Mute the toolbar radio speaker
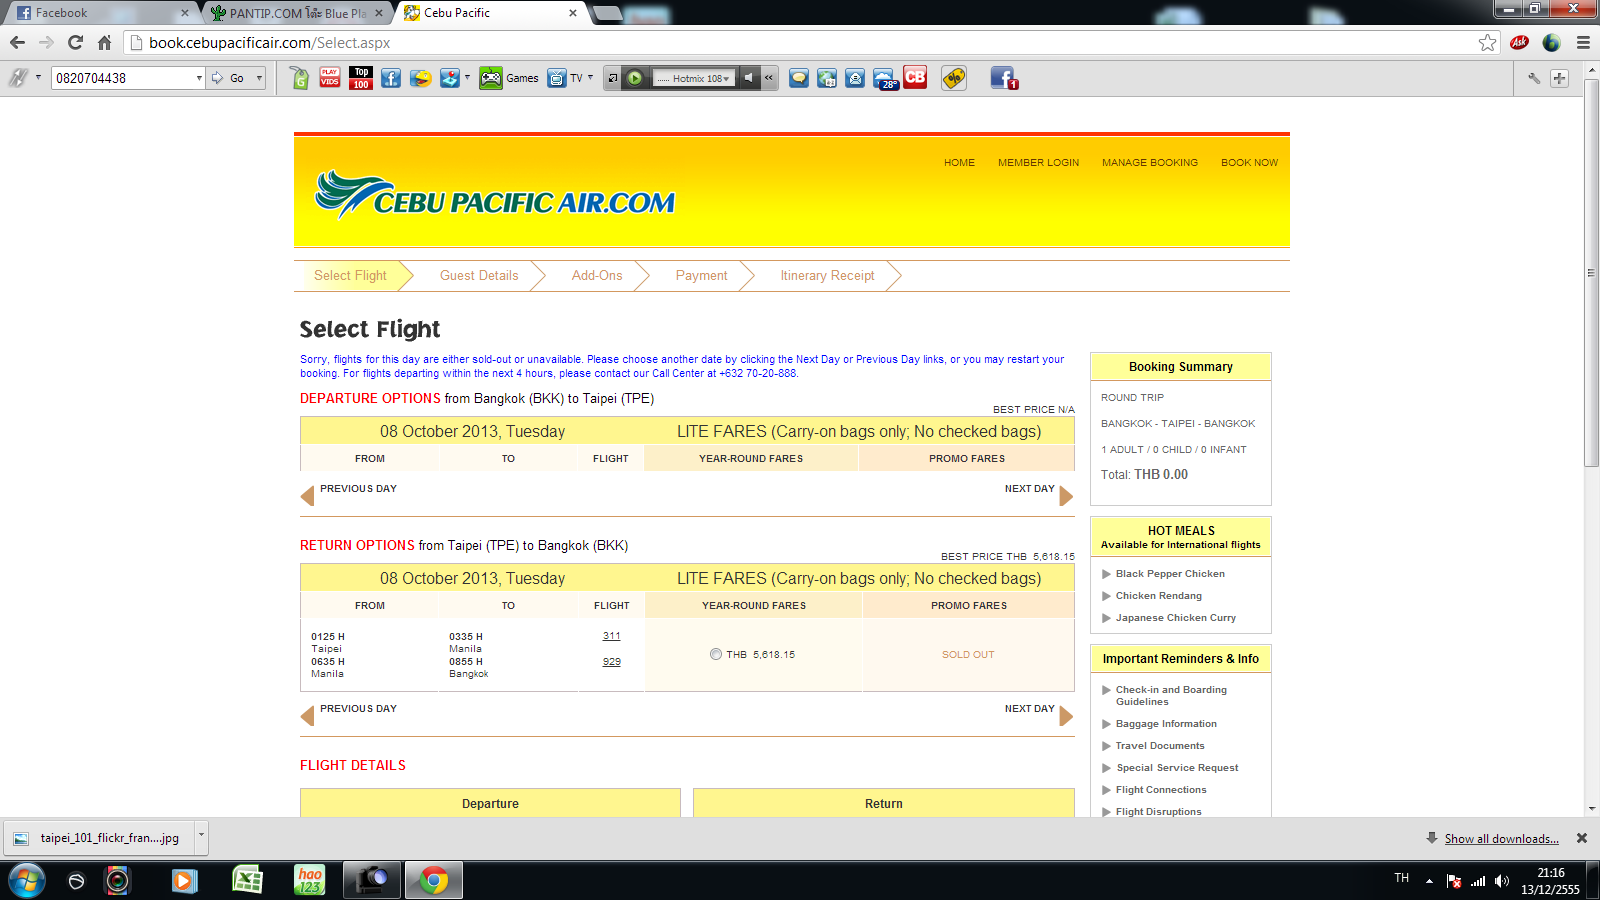The height and width of the screenshot is (900, 1600). (x=748, y=78)
